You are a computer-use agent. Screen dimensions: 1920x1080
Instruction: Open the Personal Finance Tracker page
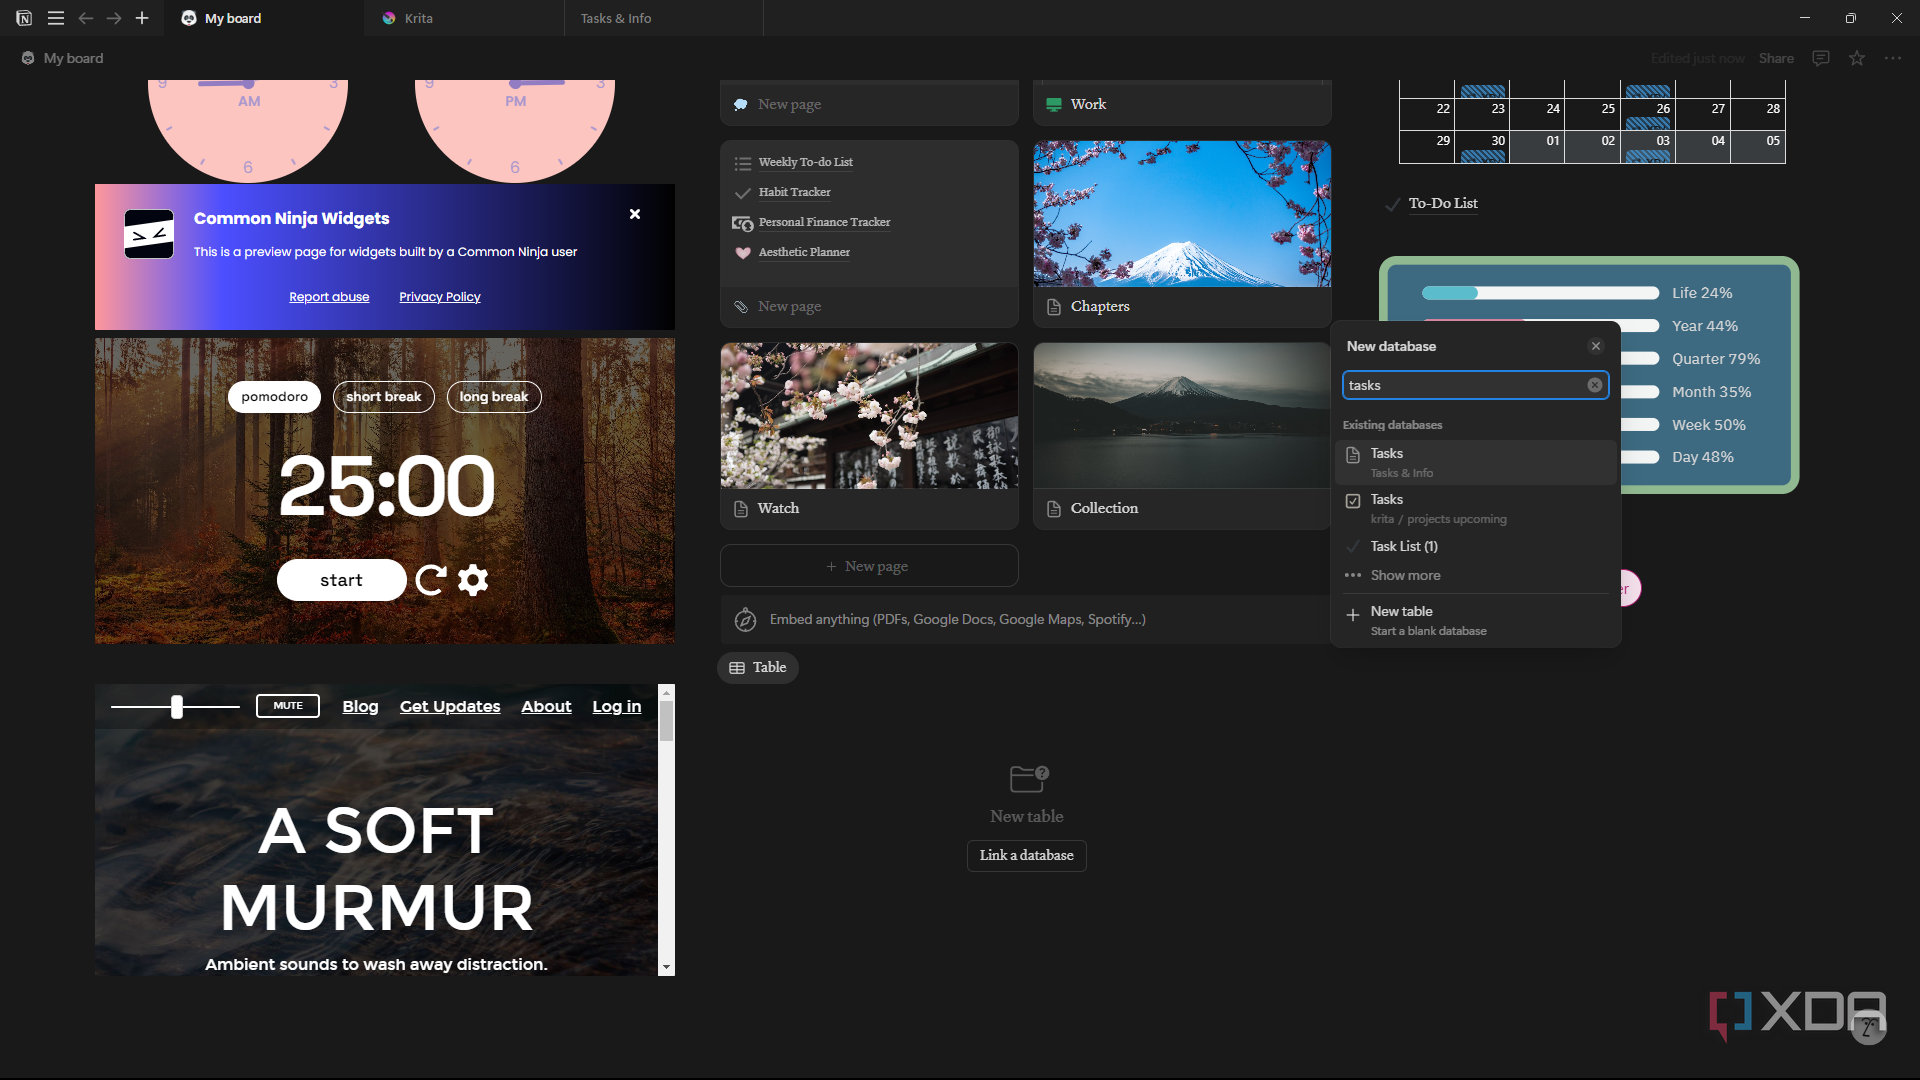tap(824, 222)
